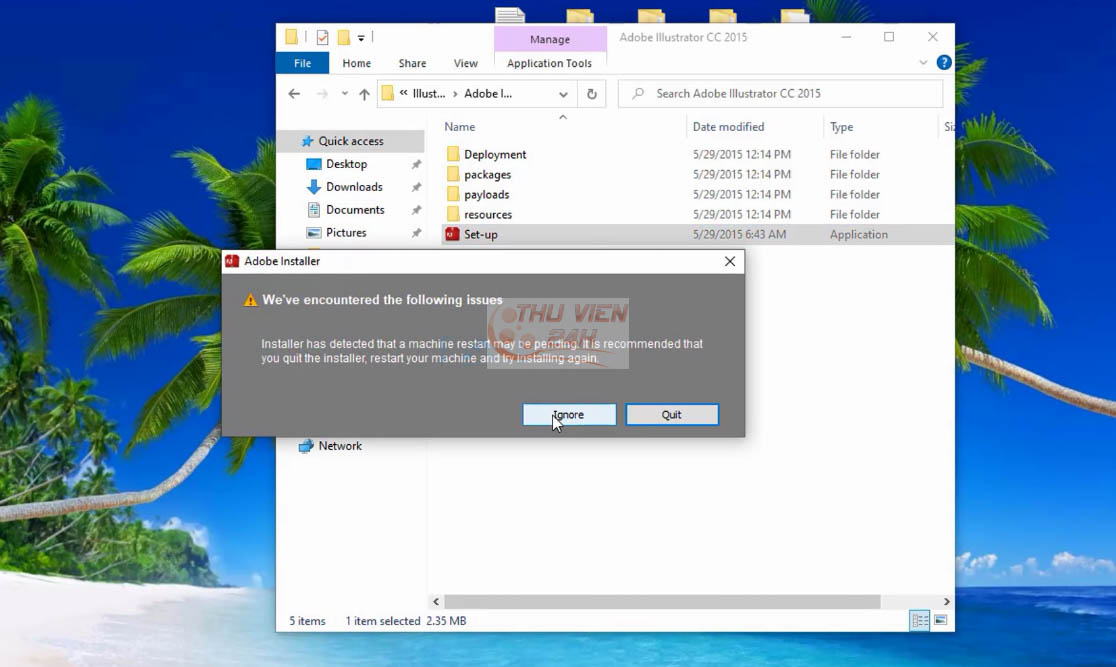The width and height of the screenshot is (1116, 667).
Task: Open Explorer Help via question mark icon
Action: 944,63
